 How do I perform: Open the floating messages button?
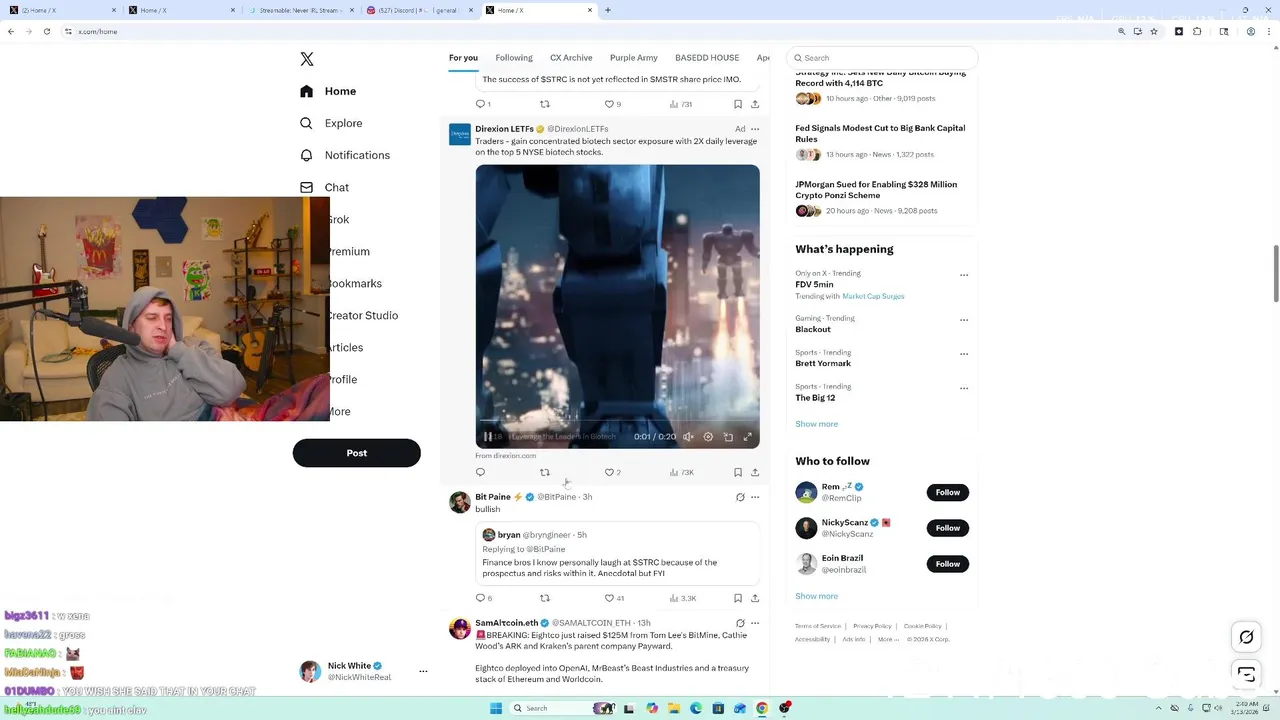click(1246, 674)
